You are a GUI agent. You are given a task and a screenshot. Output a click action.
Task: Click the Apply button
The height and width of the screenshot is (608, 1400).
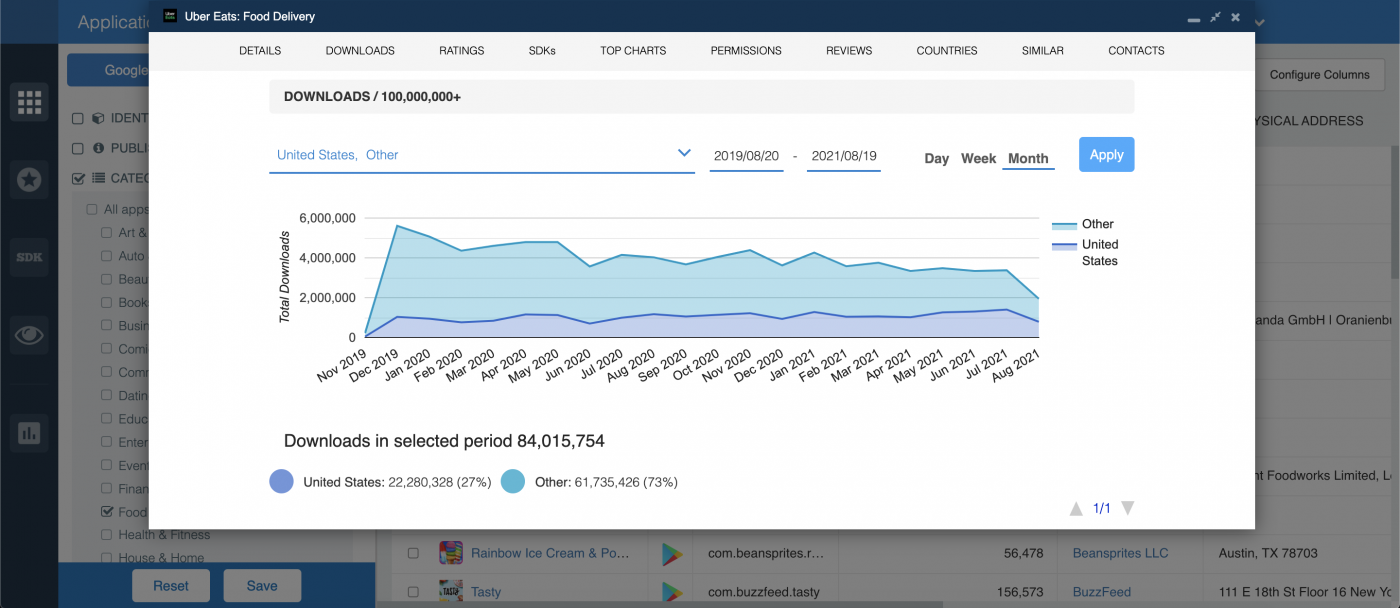tap(1106, 154)
